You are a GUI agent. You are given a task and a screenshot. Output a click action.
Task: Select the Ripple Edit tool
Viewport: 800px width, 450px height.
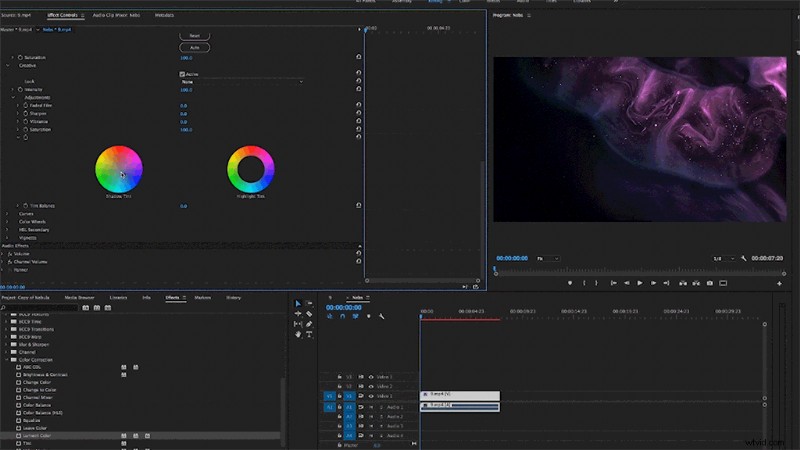click(298, 314)
